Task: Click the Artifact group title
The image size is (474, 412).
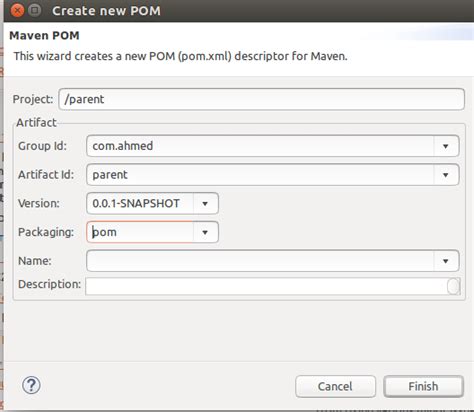Action: [x=36, y=122]
